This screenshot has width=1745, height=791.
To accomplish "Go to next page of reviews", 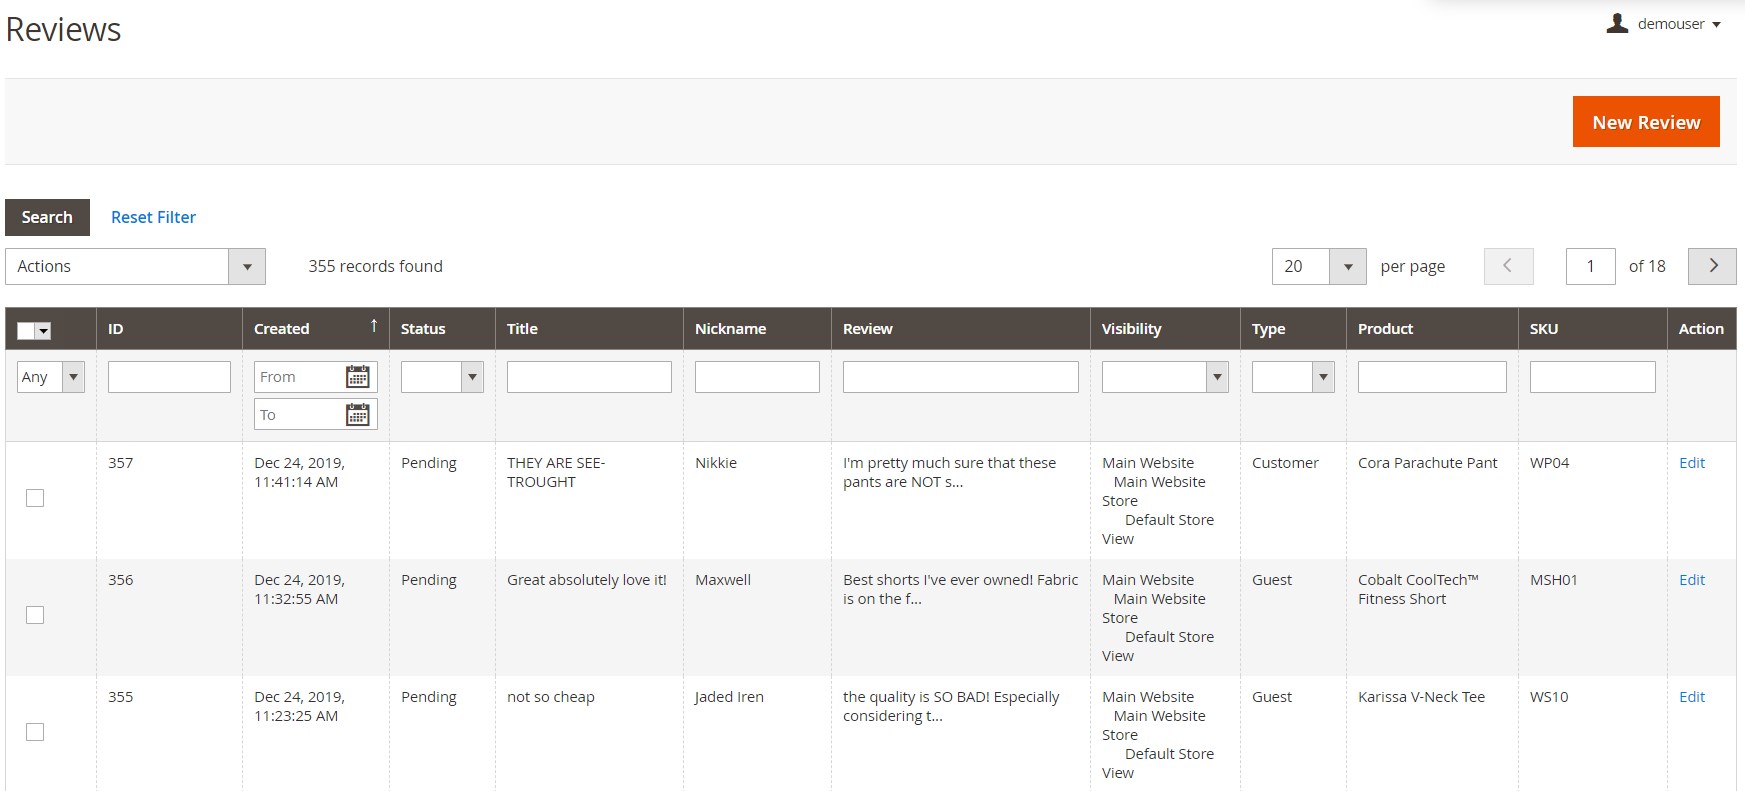I will tap(1712, 266).
